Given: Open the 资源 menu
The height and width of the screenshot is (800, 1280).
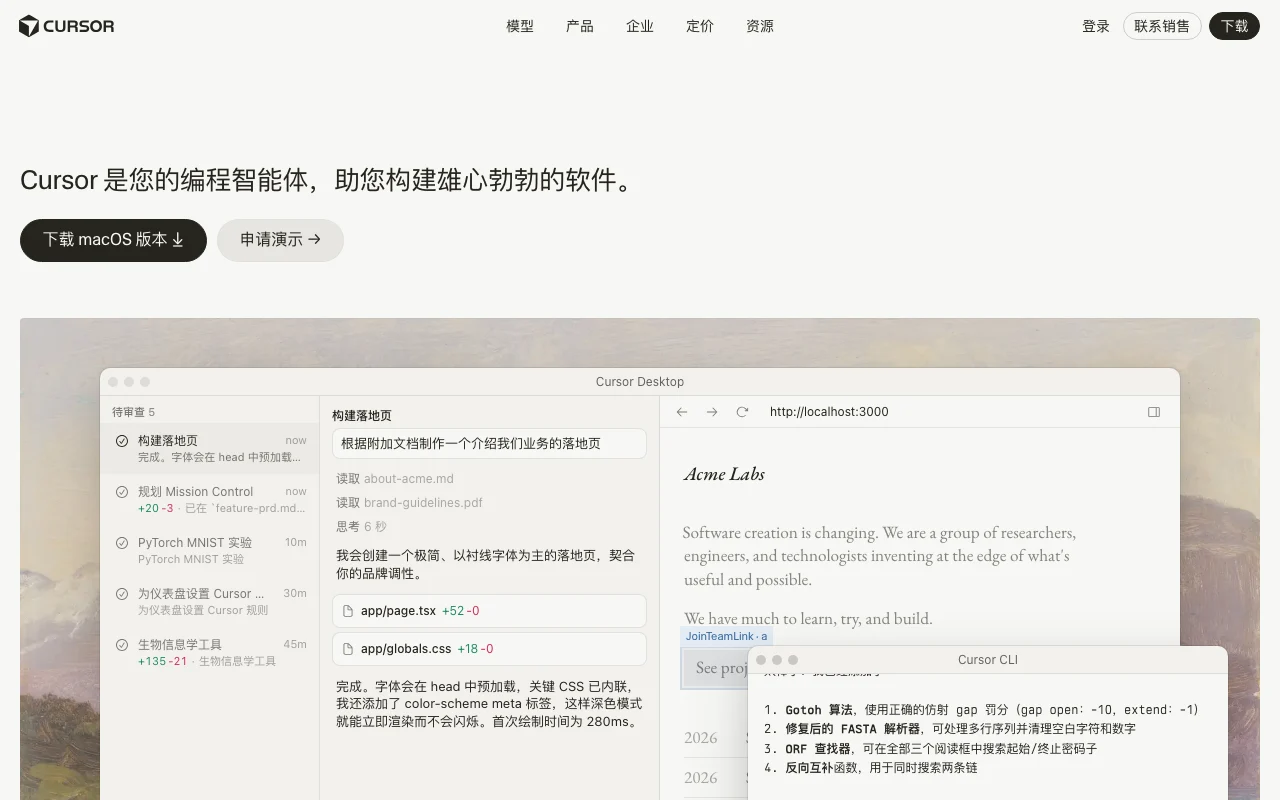Looking at the screenshot, I should [x=760, y=26].
